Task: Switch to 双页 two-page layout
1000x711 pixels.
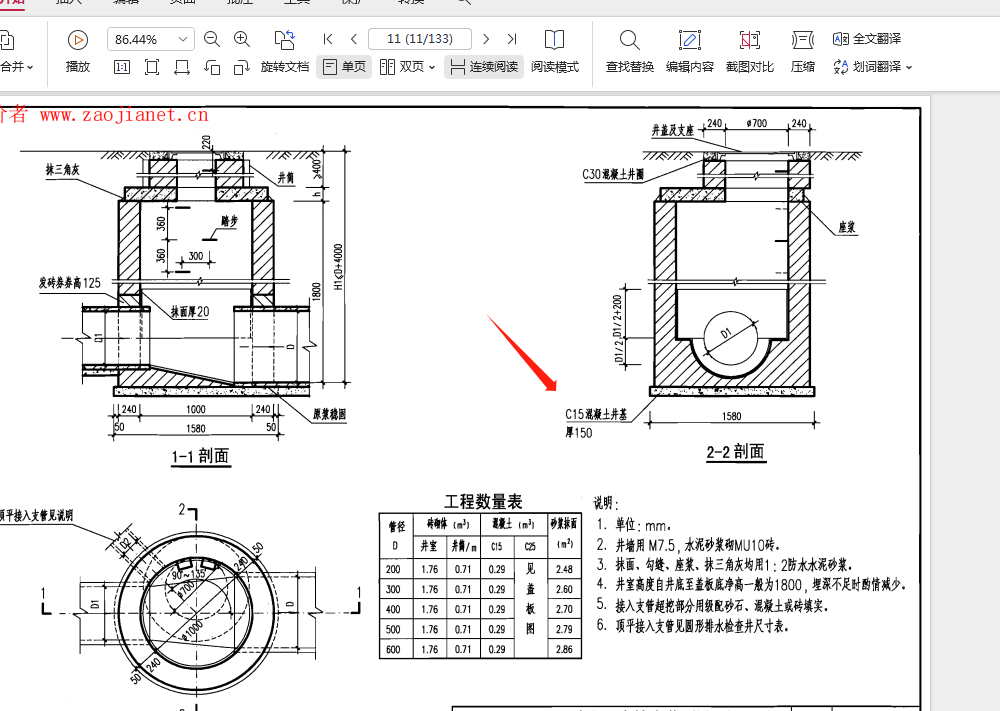Action: pyautogui.click(x=402, y=67)
